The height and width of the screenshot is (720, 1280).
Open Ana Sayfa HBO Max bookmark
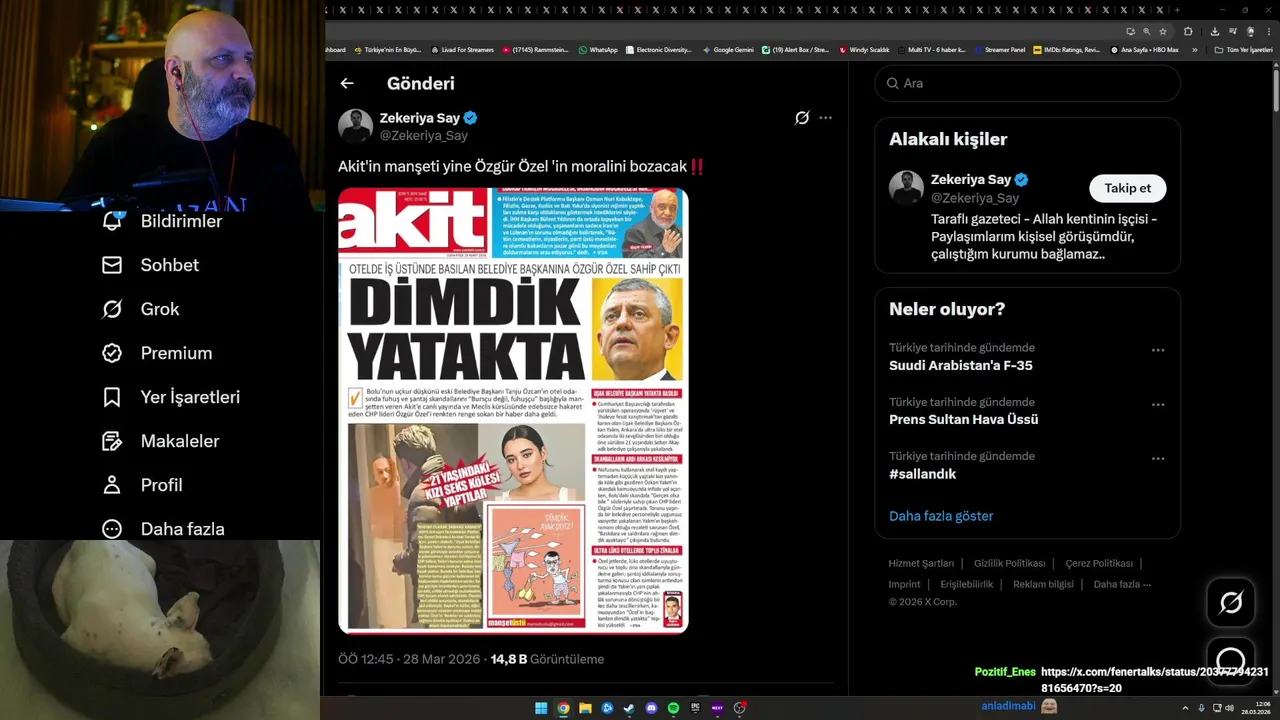click(x=1145, y=50)
